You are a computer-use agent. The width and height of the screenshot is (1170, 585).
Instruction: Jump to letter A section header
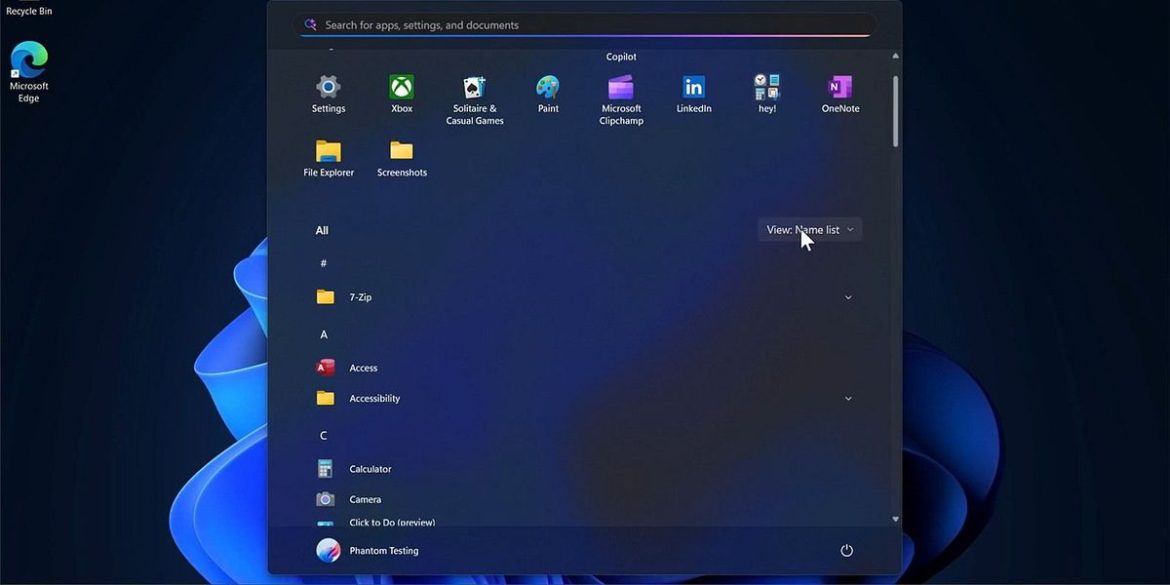tap(324, 334)
